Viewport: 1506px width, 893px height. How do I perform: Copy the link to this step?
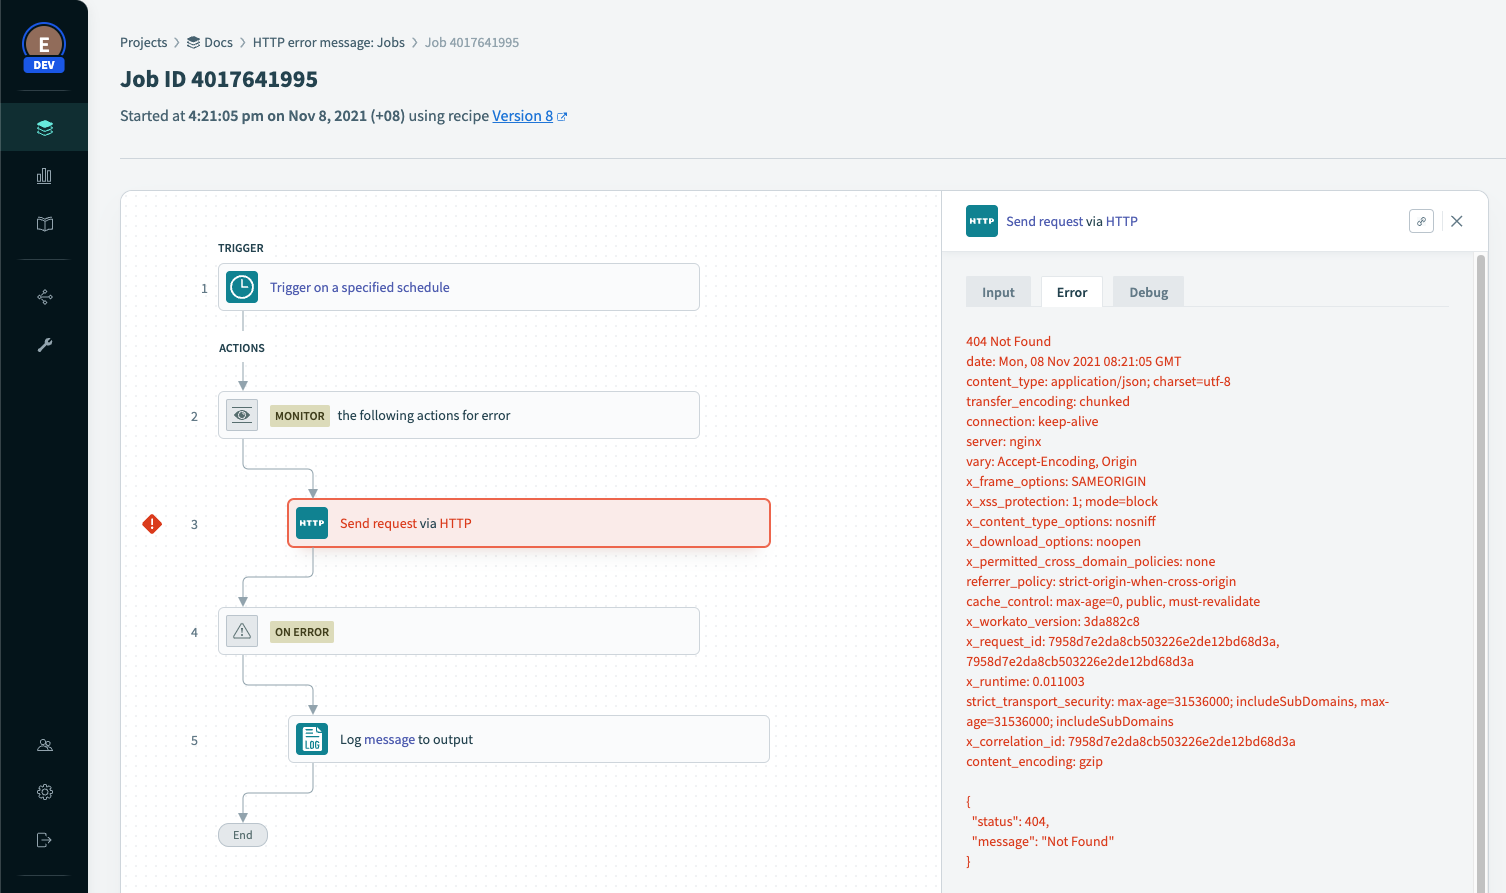1421,220
